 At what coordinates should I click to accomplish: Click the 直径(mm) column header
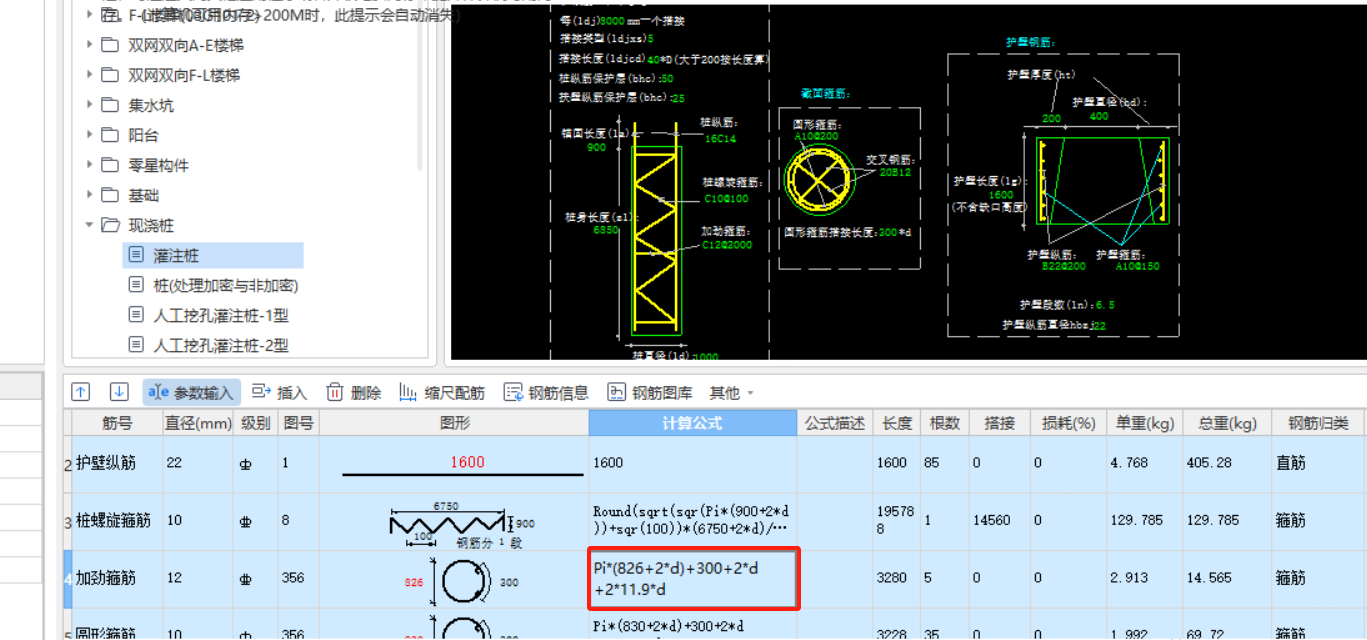pyautogui.click(x=199, y=423)
